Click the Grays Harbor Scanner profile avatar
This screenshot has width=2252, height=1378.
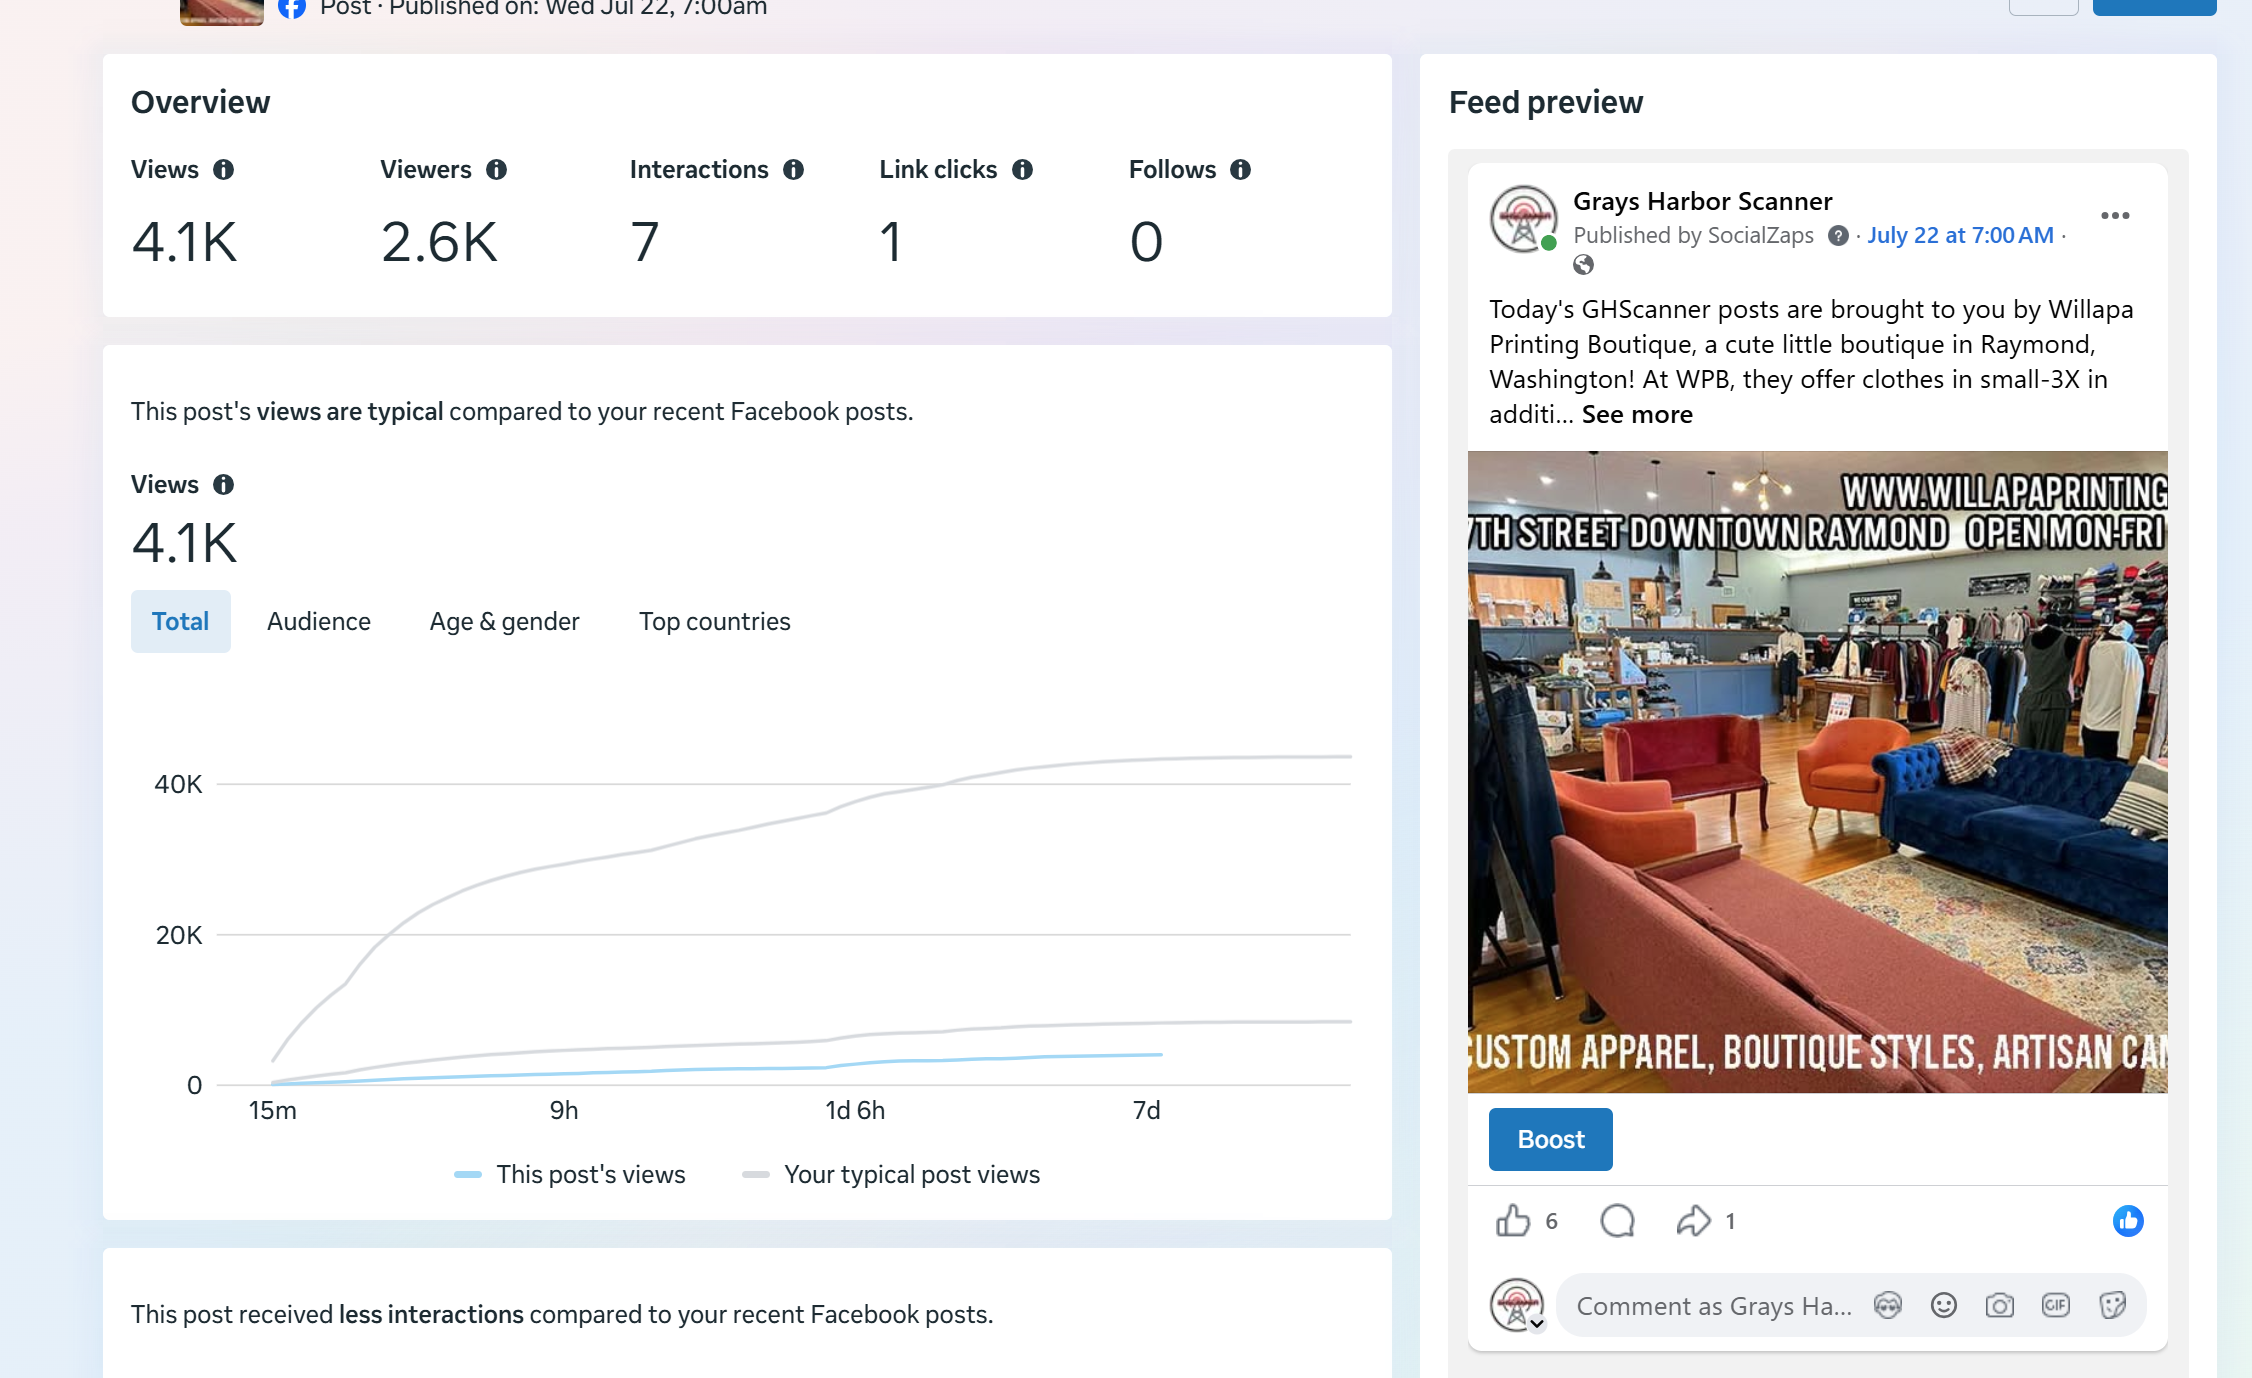click(1523, 219)
